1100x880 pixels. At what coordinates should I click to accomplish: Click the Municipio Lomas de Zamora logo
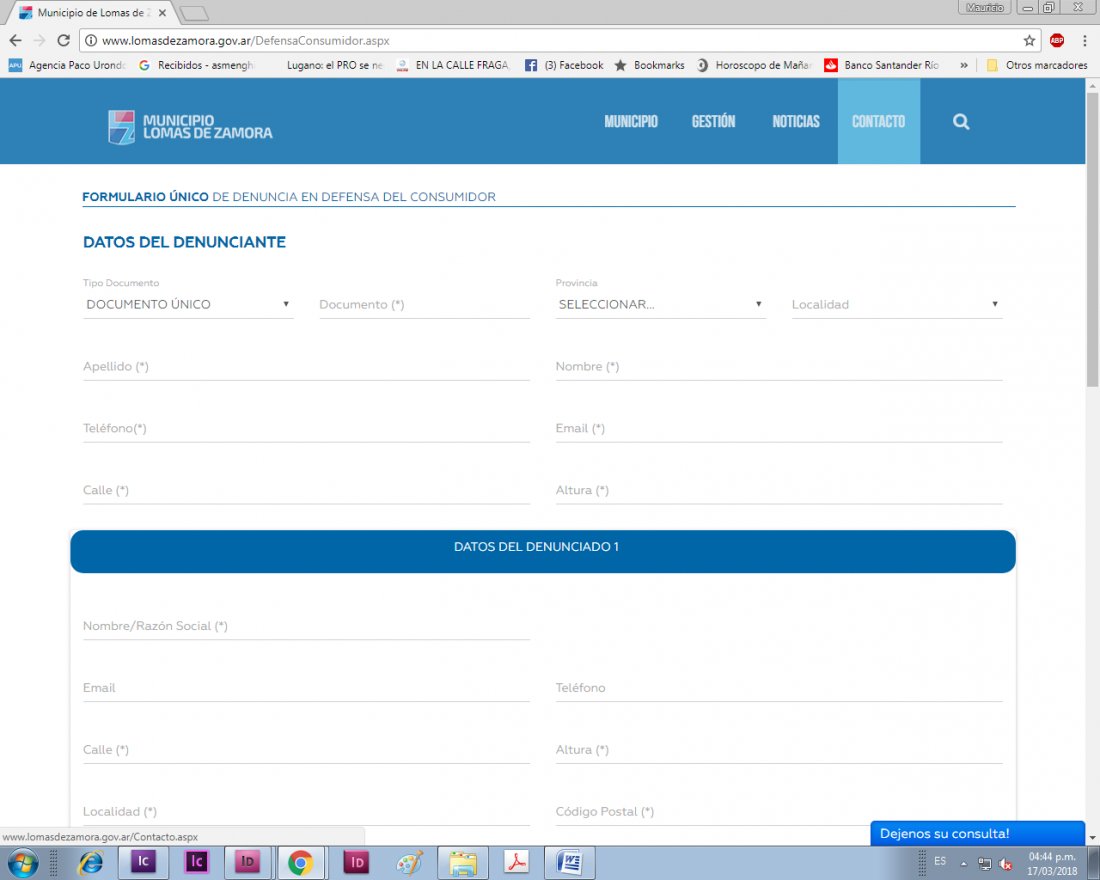coord(190,127)
